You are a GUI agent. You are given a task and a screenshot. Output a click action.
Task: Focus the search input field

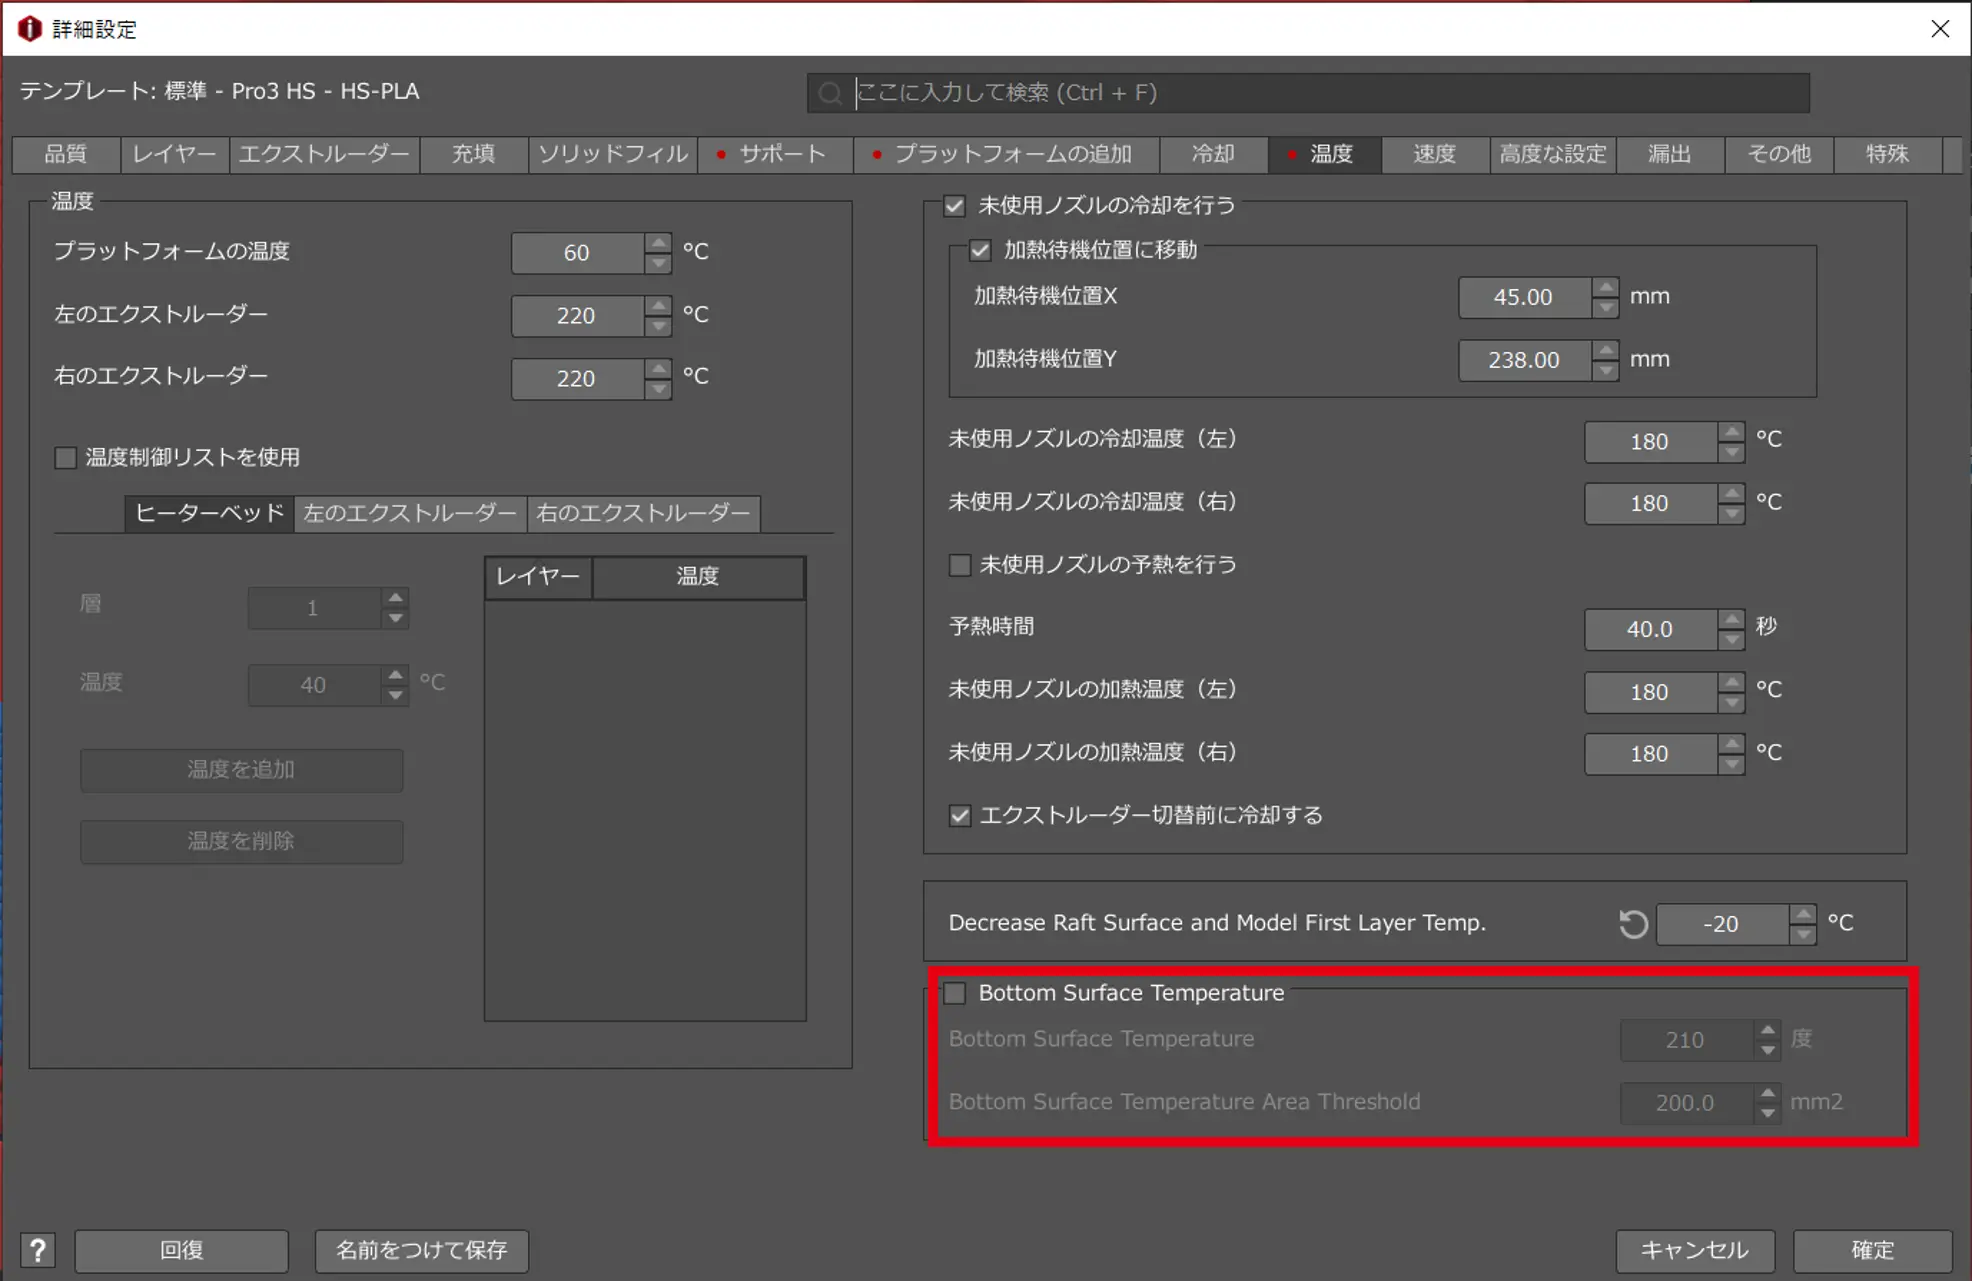[x=1320, y=93]
